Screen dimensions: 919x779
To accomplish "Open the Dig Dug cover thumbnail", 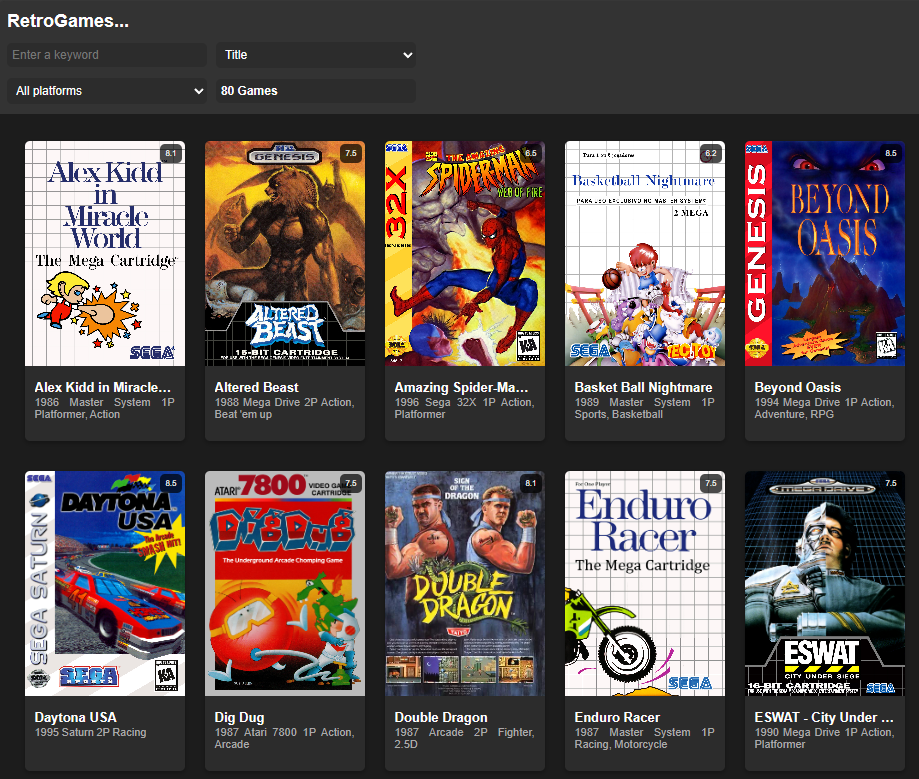I will click(x=284, y=583).
